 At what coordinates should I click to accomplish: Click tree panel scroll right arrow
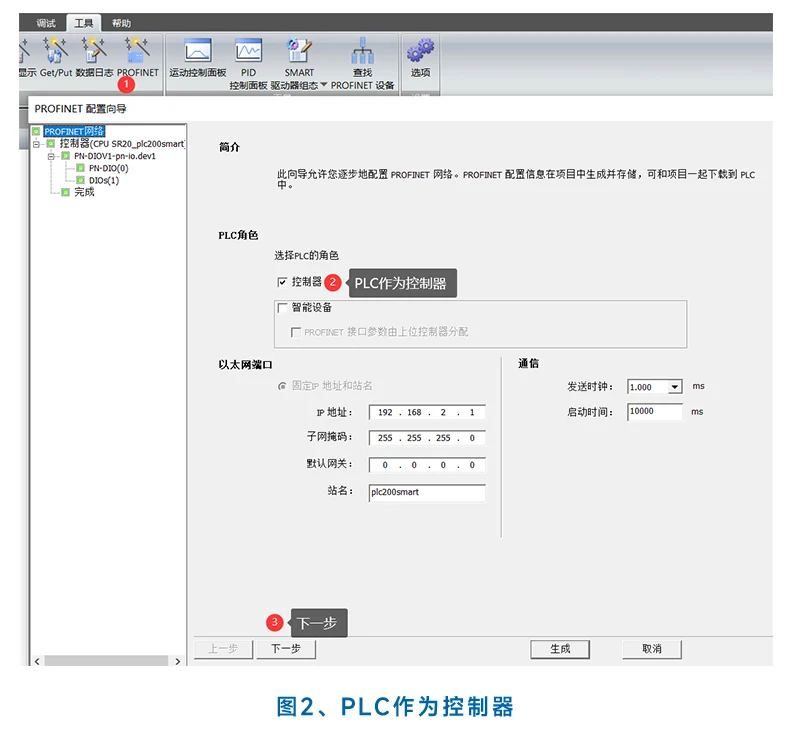point(177,661)
